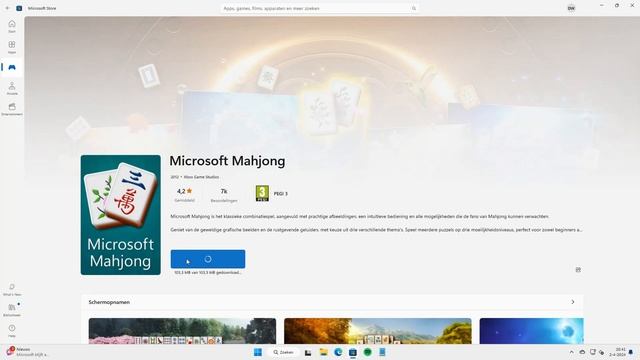Launch Microsoft Edge from taskbar

[x=338, y=352]
